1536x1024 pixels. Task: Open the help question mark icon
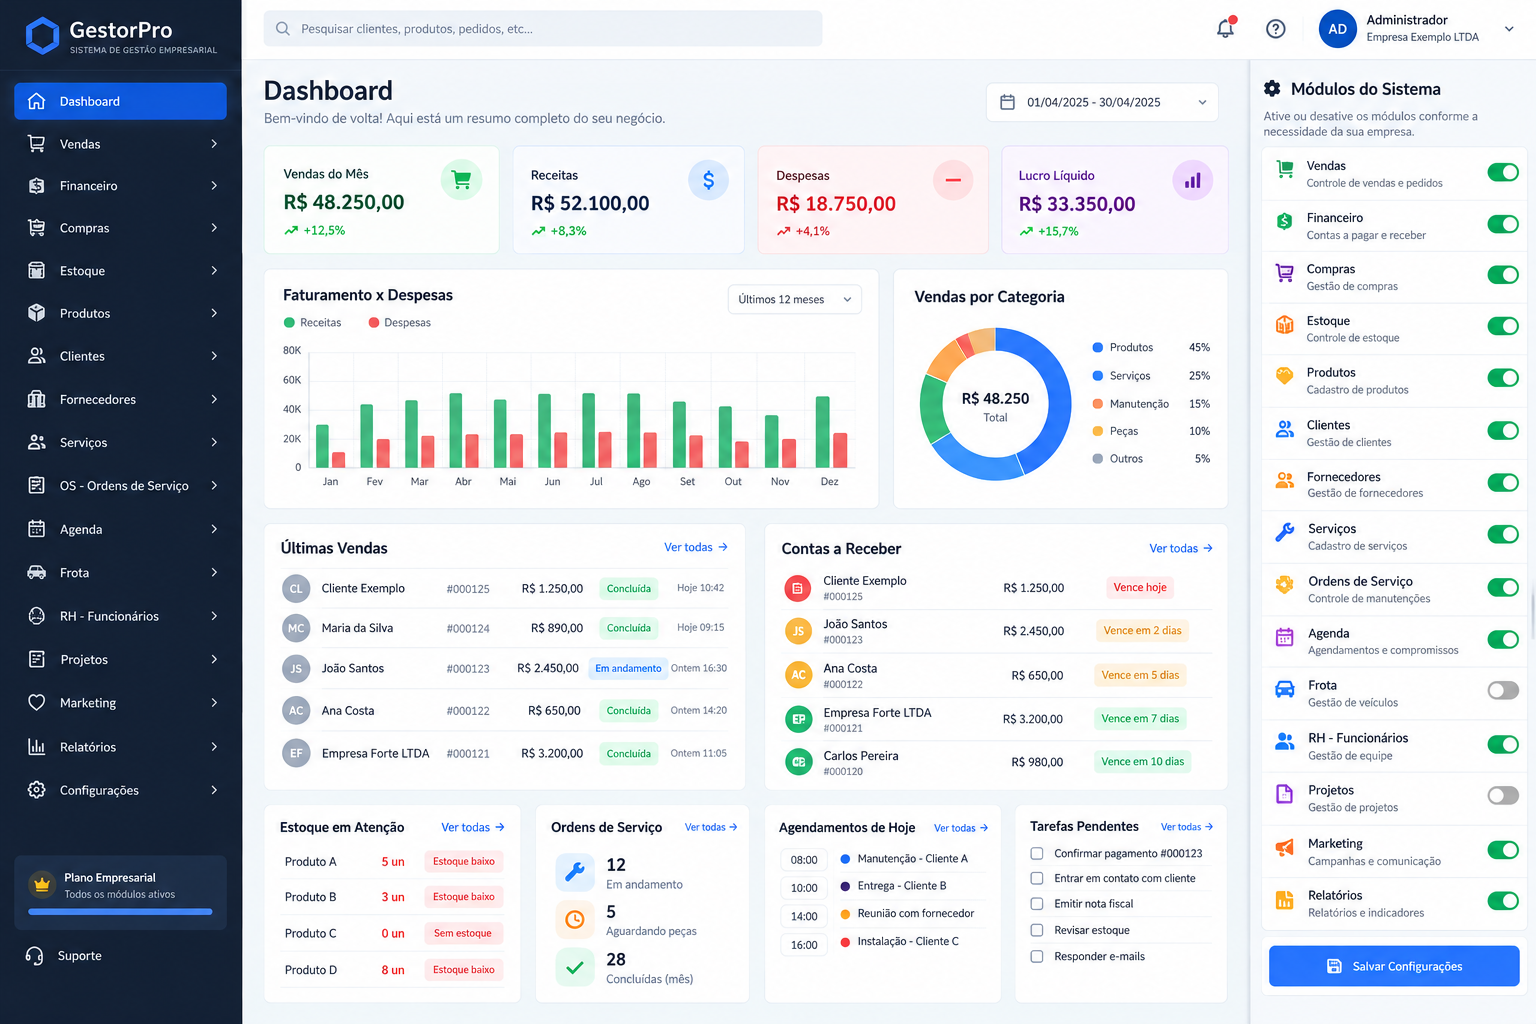(x=1276, y=29)
